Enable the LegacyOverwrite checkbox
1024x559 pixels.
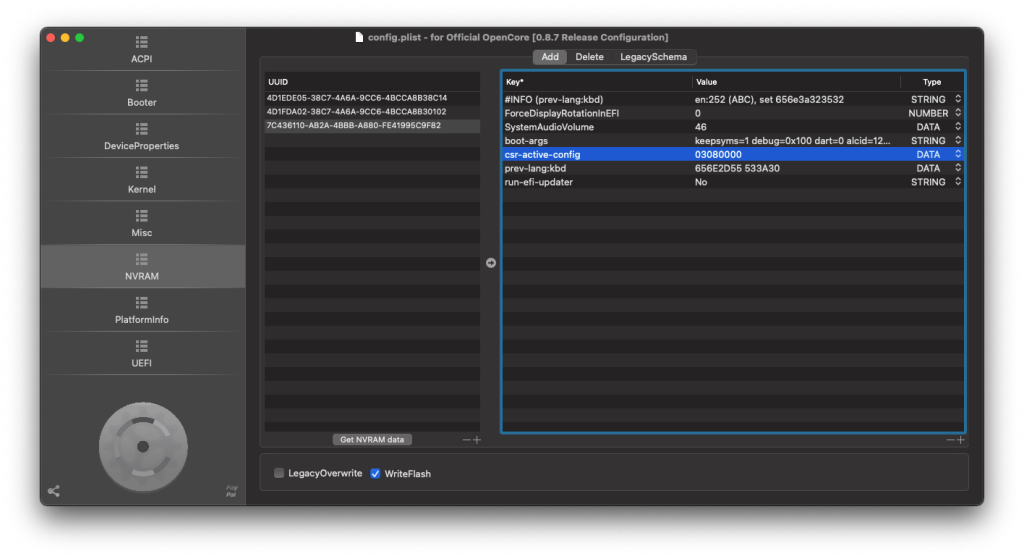[x=280, y=473]
